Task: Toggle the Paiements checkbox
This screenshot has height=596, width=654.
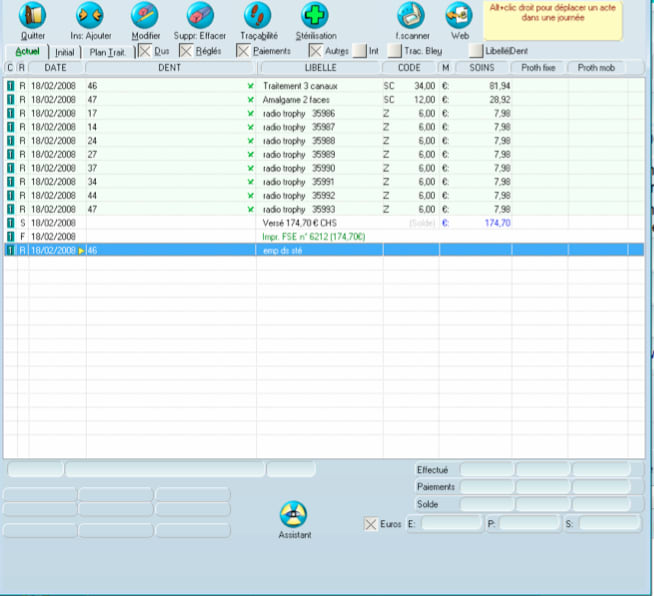Action: (x=243, y=50)
